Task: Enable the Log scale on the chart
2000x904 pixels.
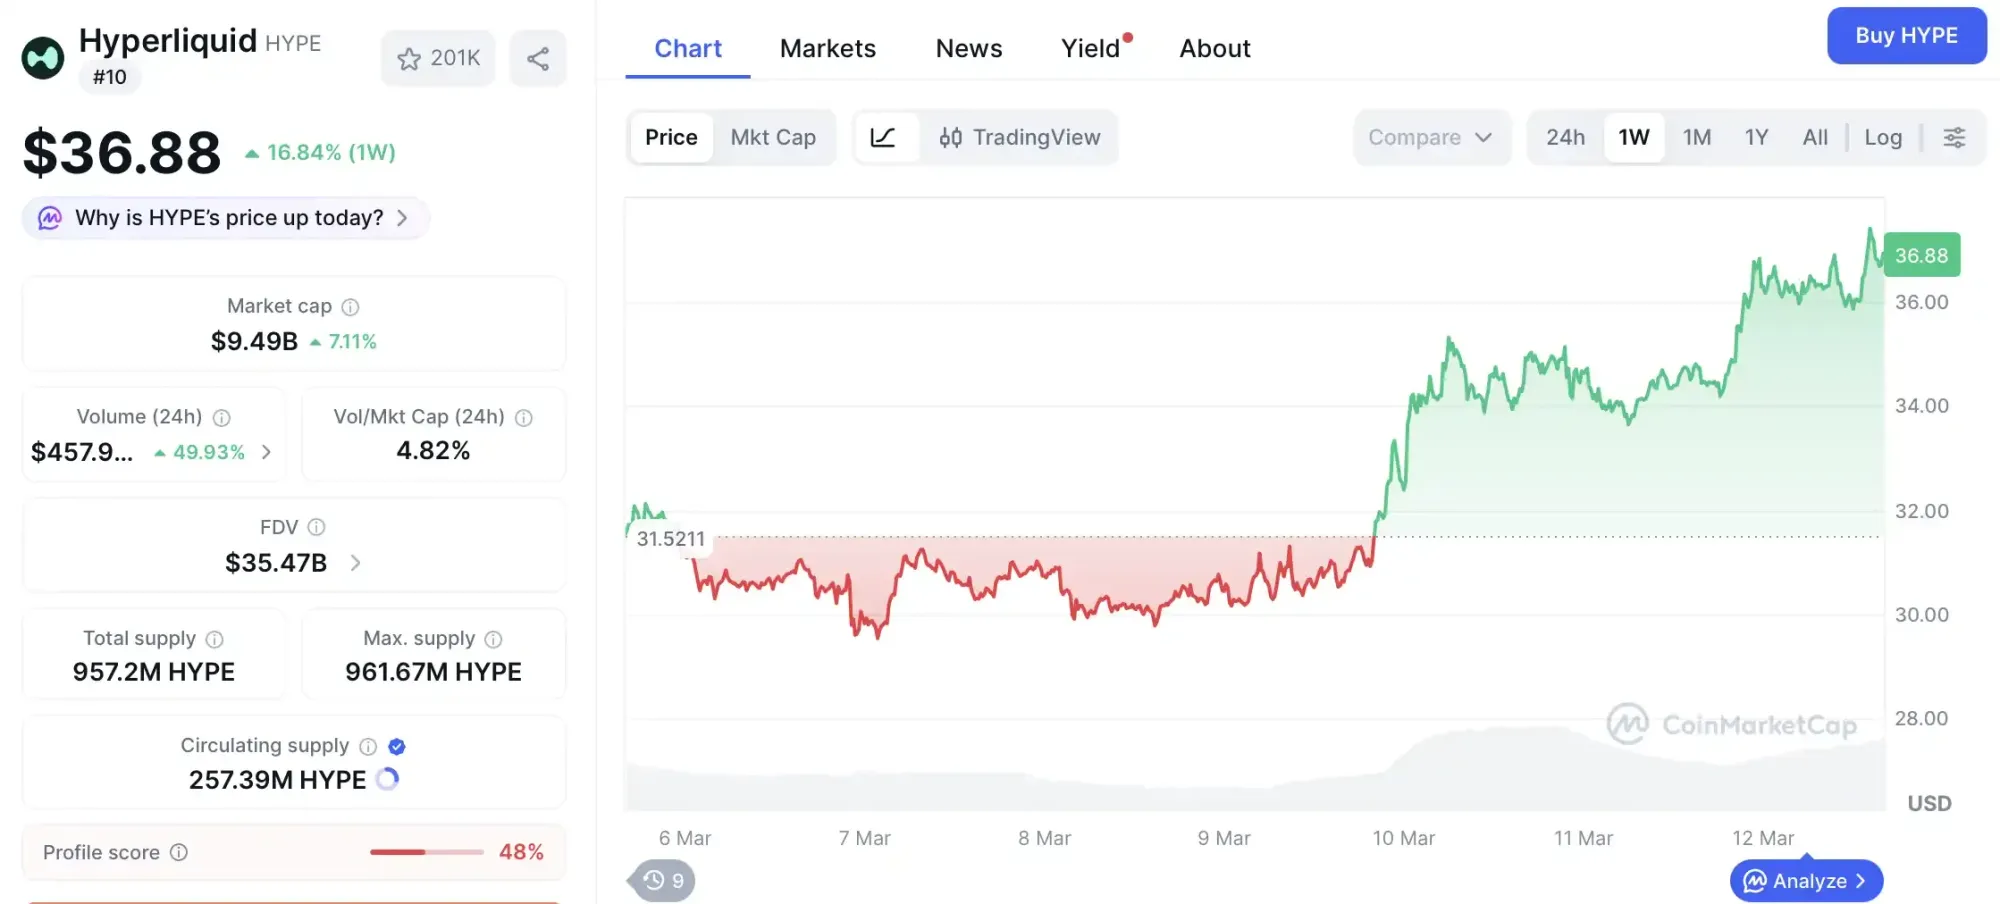Action: click(x=1883, y=137)
